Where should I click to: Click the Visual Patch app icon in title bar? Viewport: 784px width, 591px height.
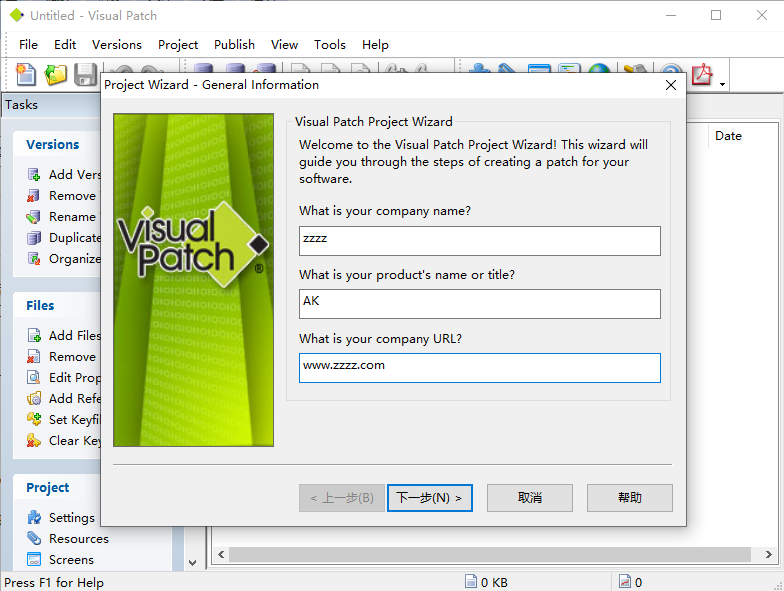click(16, 16)
